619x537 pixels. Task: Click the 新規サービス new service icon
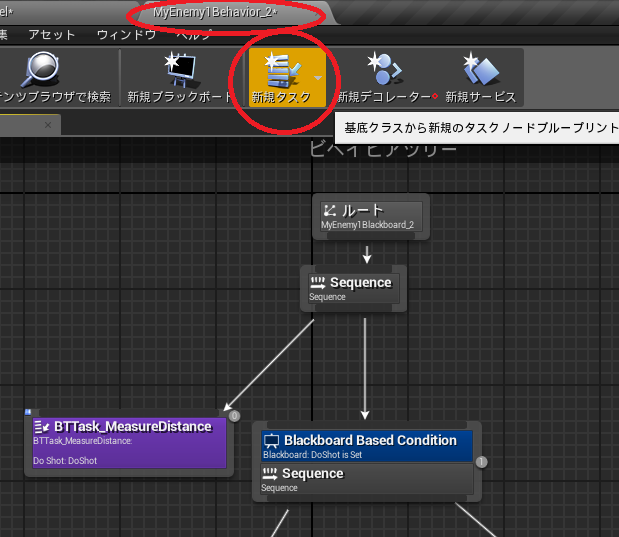tap(481, 69)
